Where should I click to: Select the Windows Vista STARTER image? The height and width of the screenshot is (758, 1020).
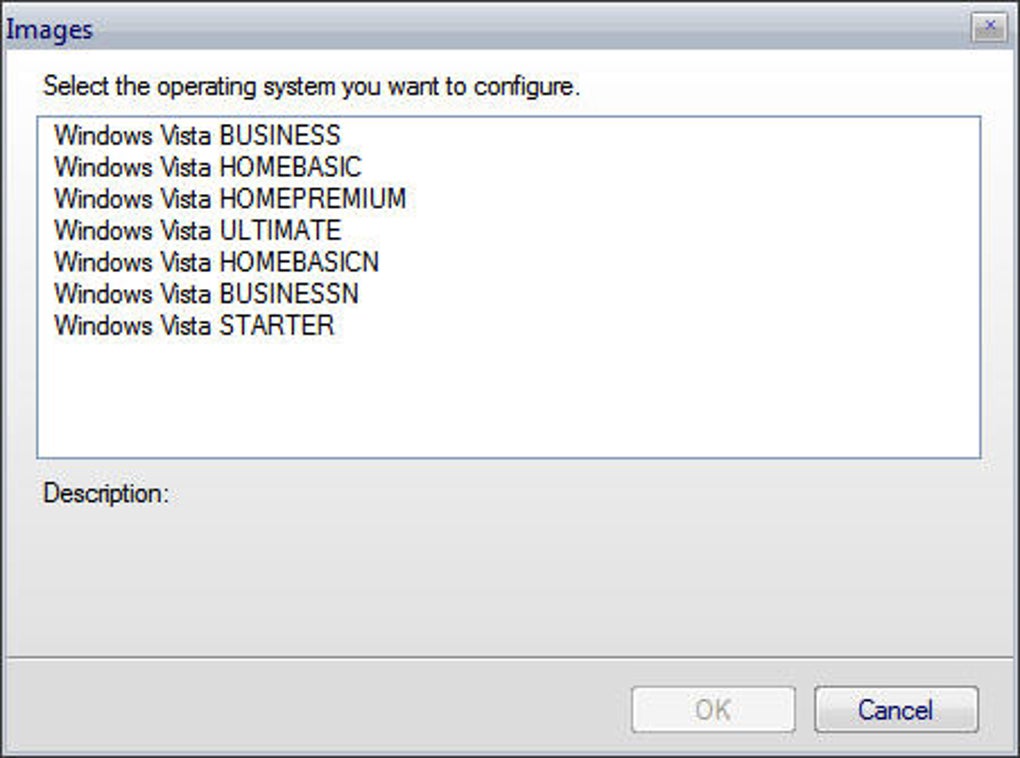point(194,326)
